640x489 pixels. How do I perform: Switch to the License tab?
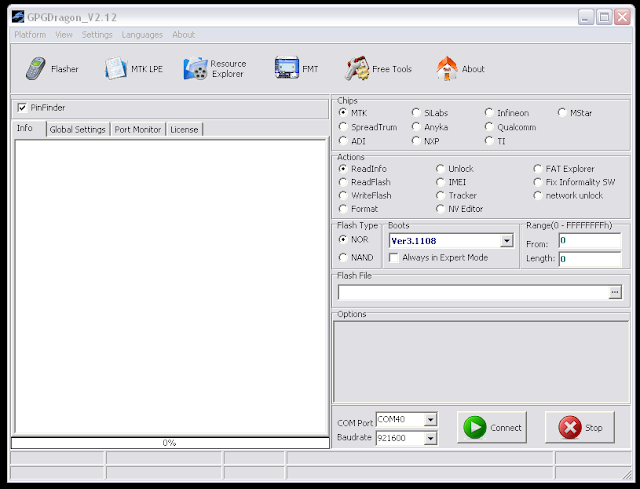point(184,129)
